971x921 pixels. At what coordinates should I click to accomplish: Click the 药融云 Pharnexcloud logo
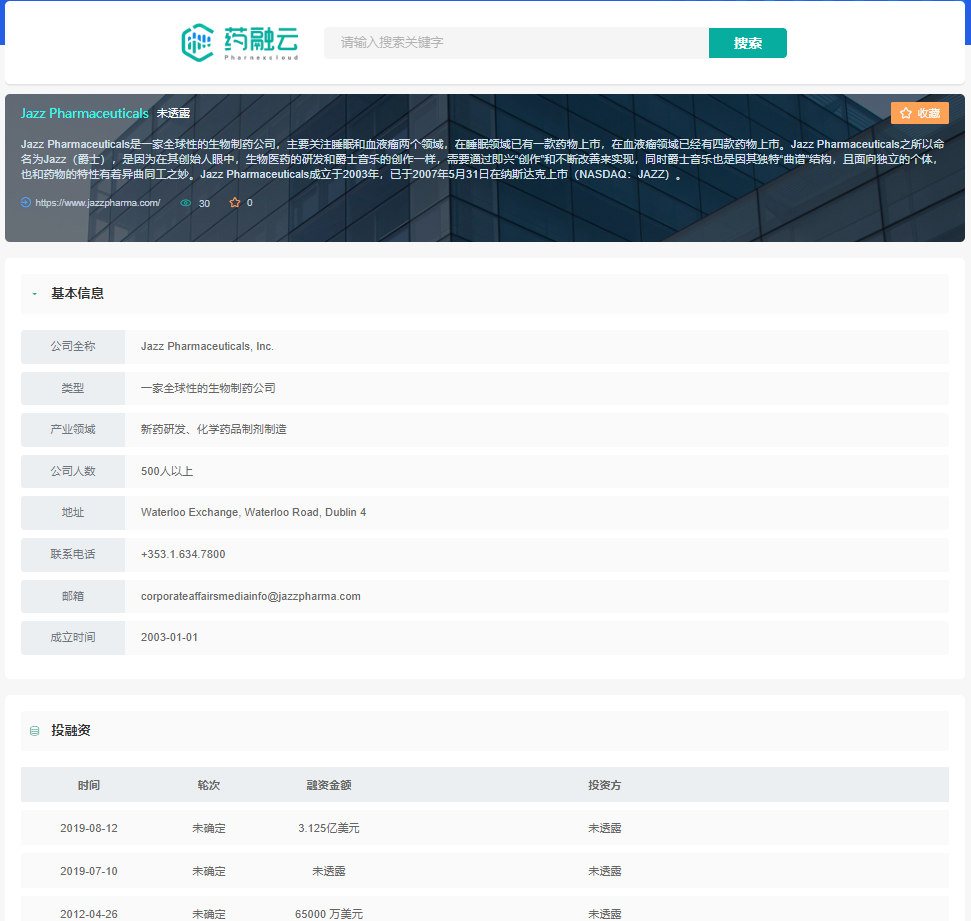pos(239,42)
